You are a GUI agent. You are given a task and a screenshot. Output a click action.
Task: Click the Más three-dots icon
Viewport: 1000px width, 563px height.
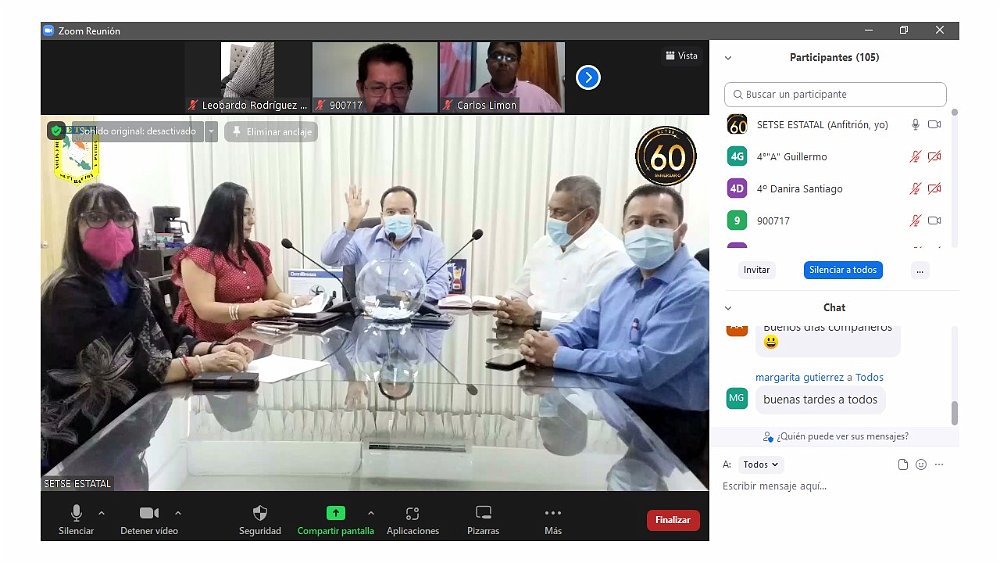tap(553, 513)
